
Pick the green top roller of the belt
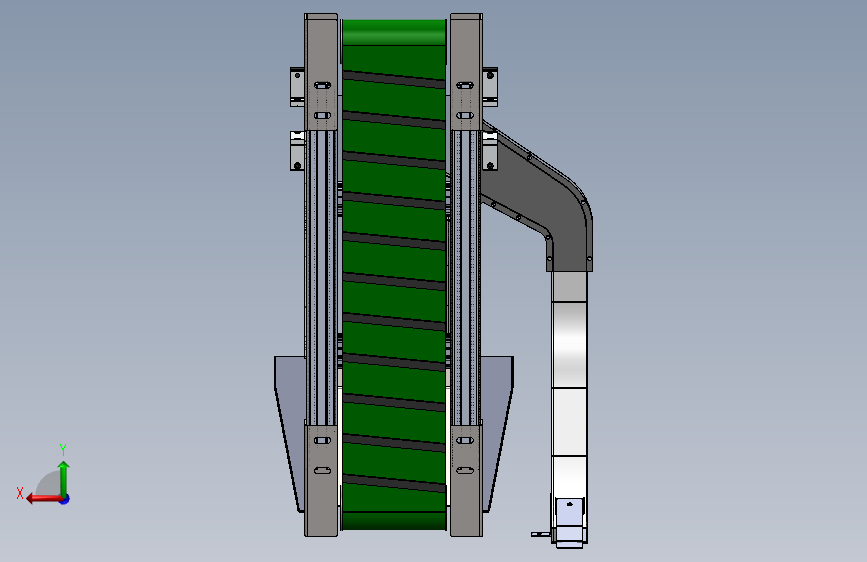[394, 33]
